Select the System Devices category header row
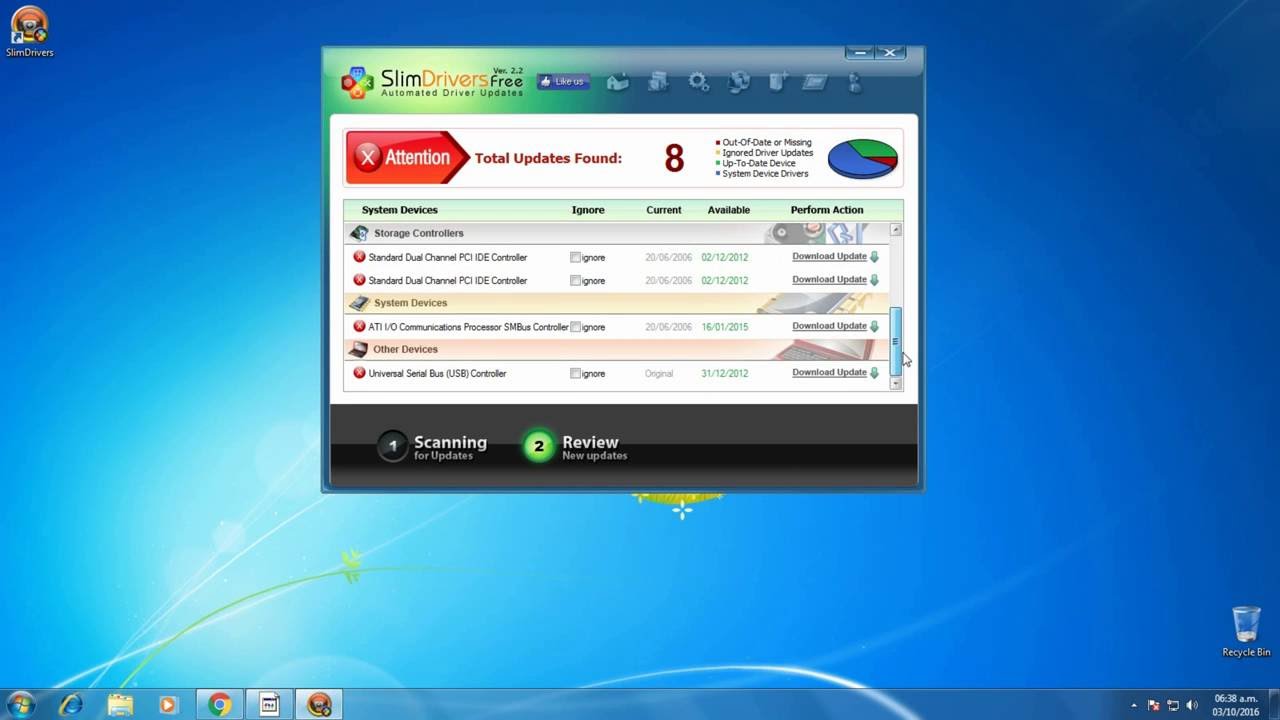1280x720 pixels. pyautogui.click(x=616, y=303)
